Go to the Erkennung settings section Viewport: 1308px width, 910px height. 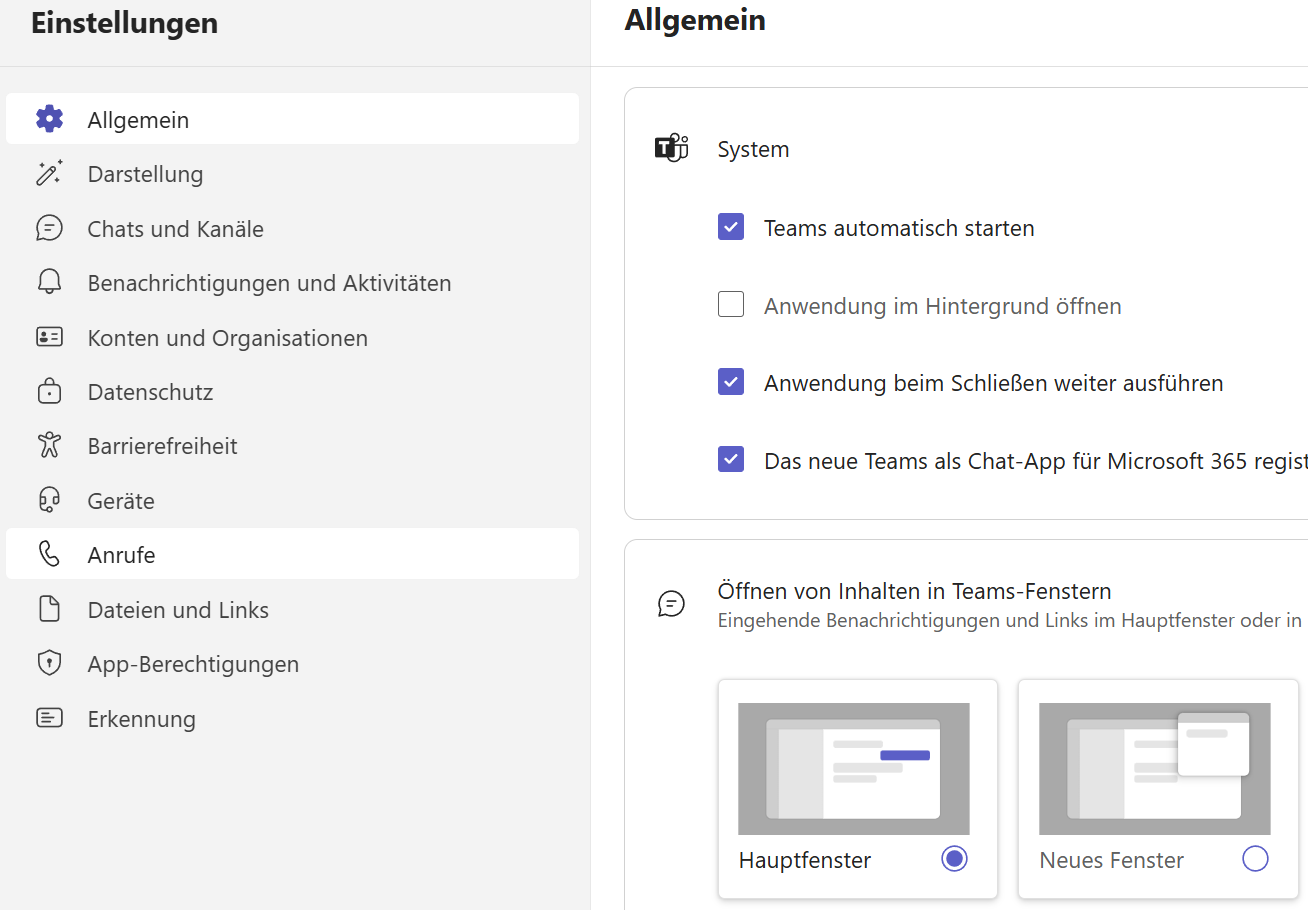pos(141,718)
